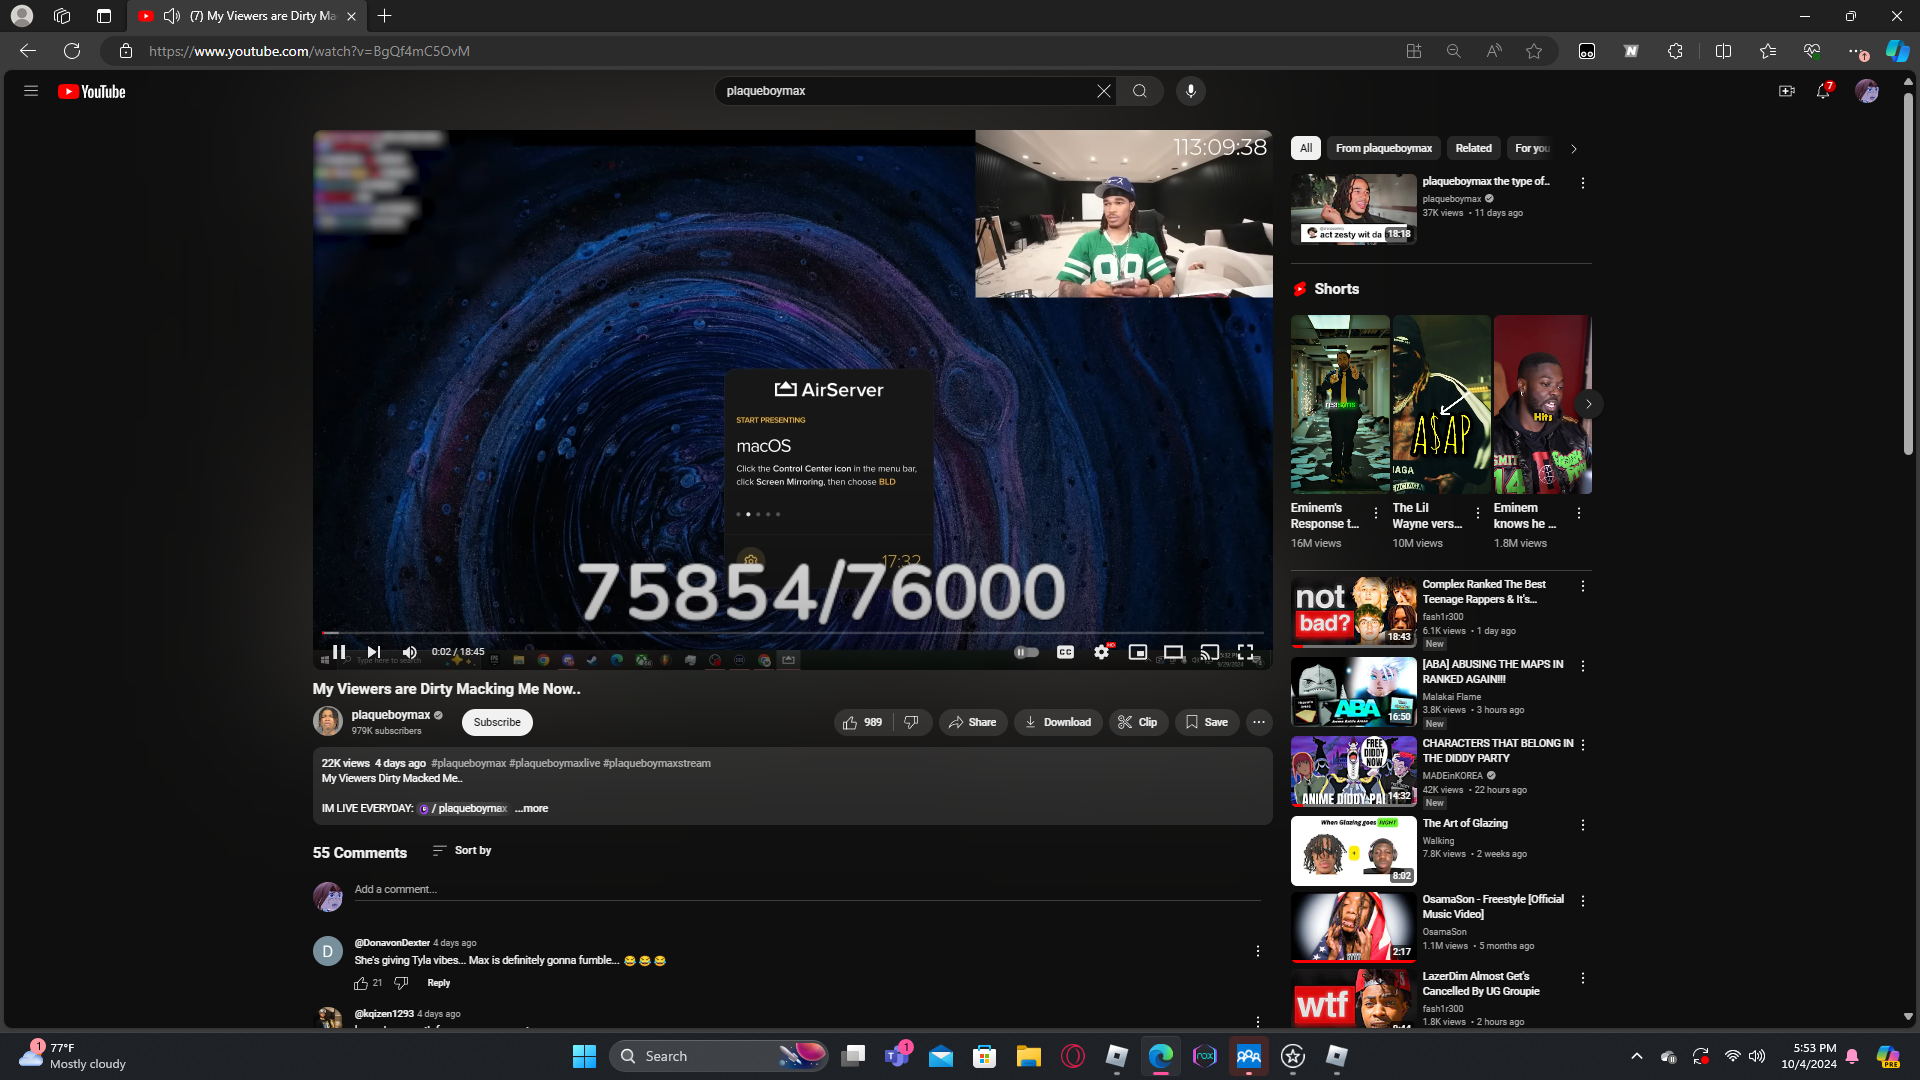Open the Create video icon
This screenshot has width=1920, height=1080.
pos(1786,91)
